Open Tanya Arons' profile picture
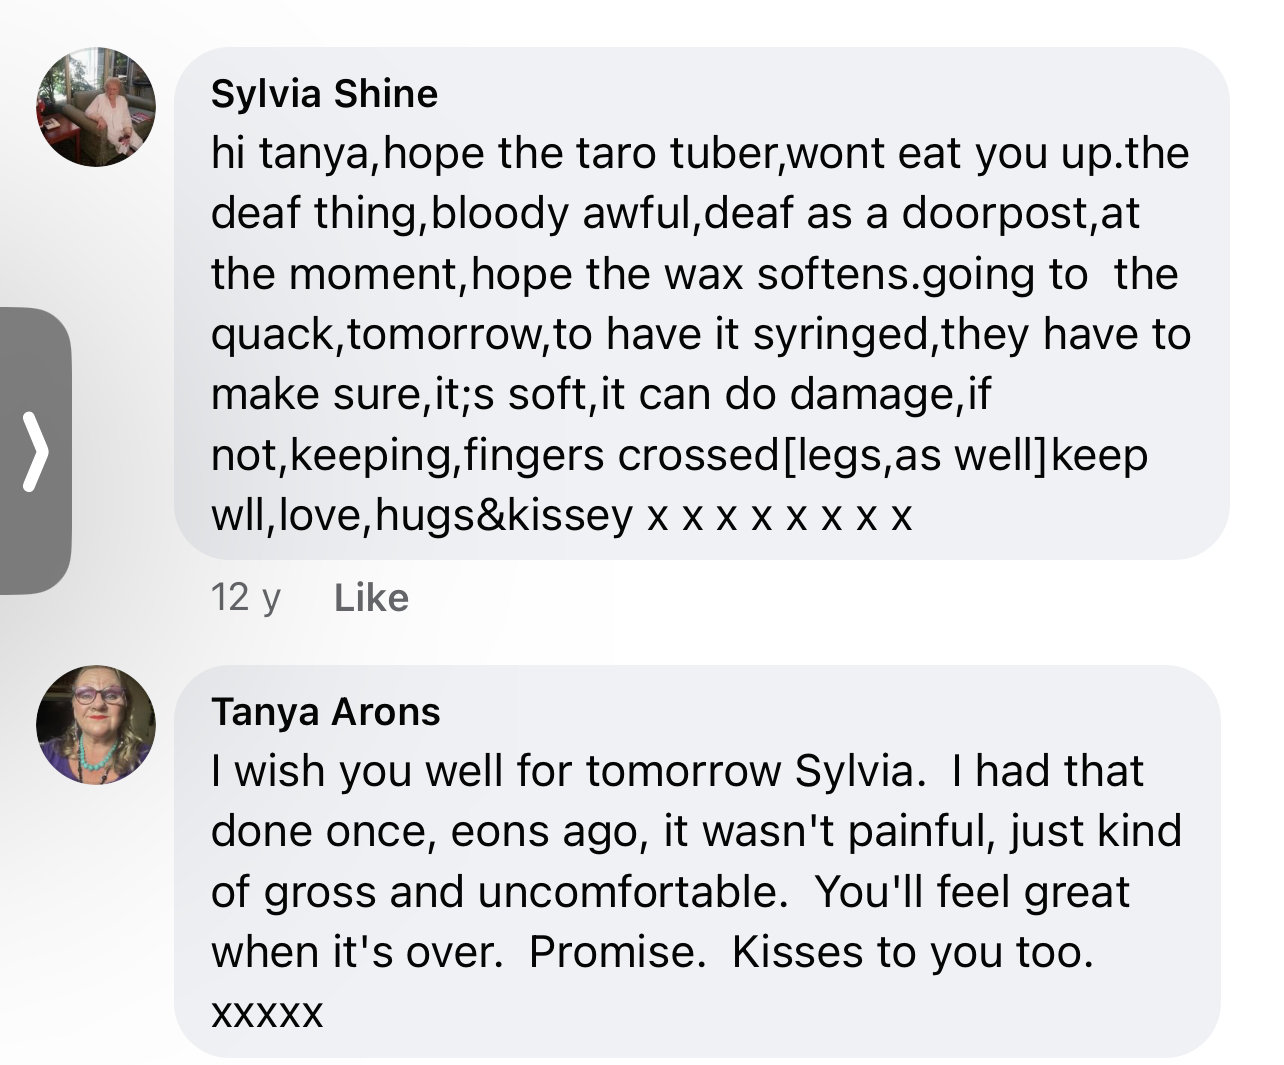Image resolution: width=1284 pixels, height=1065 pixels. (x=96, y=725)
